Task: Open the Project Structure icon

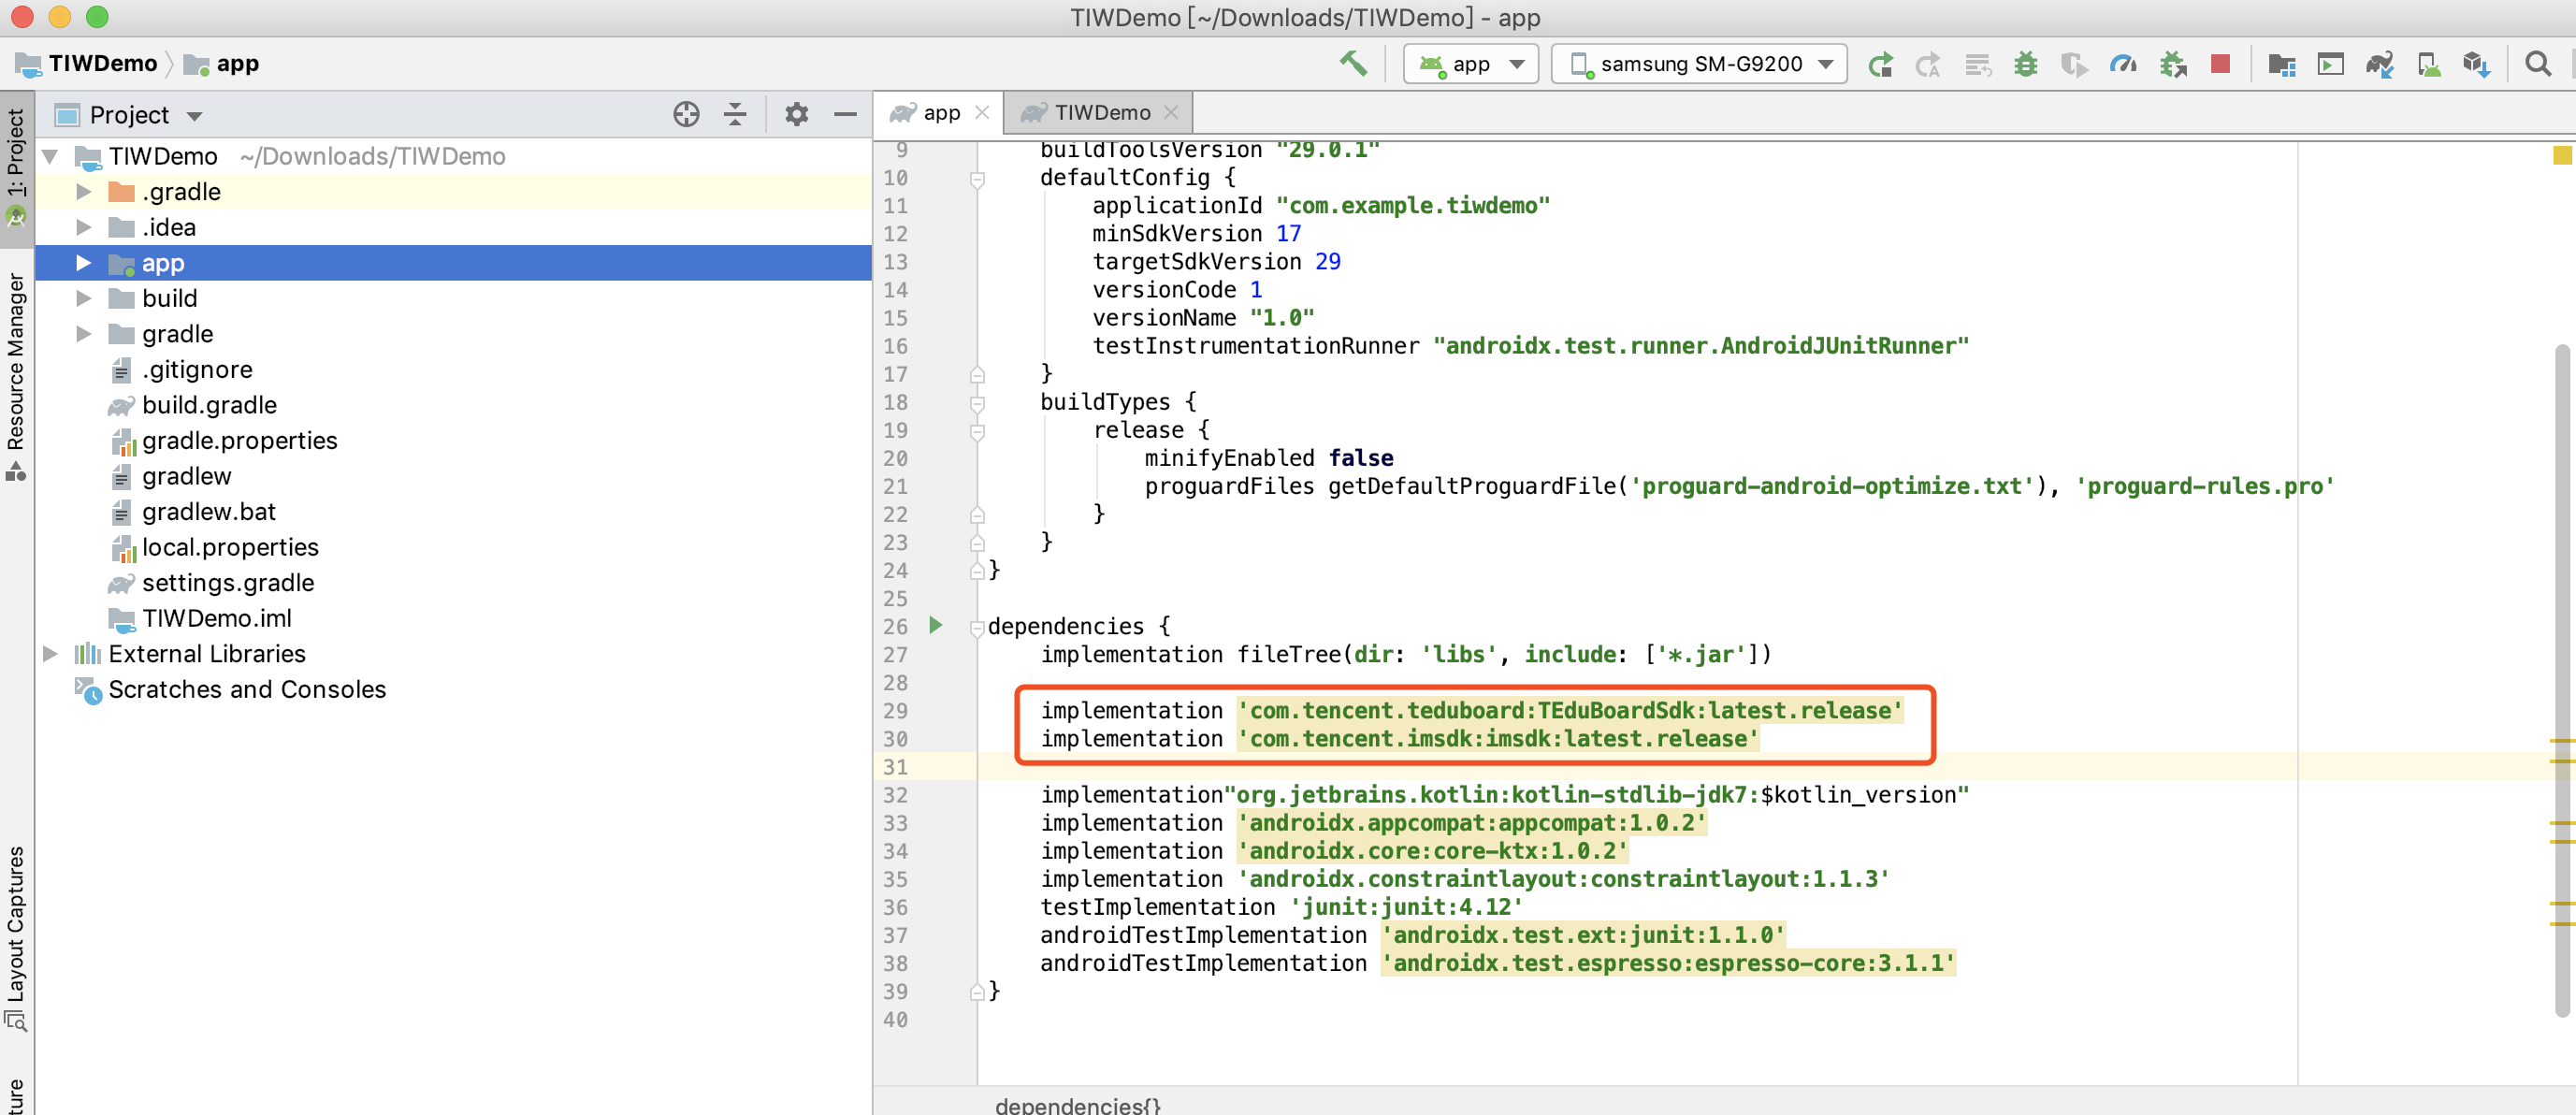Action: tap(2282, 64)
